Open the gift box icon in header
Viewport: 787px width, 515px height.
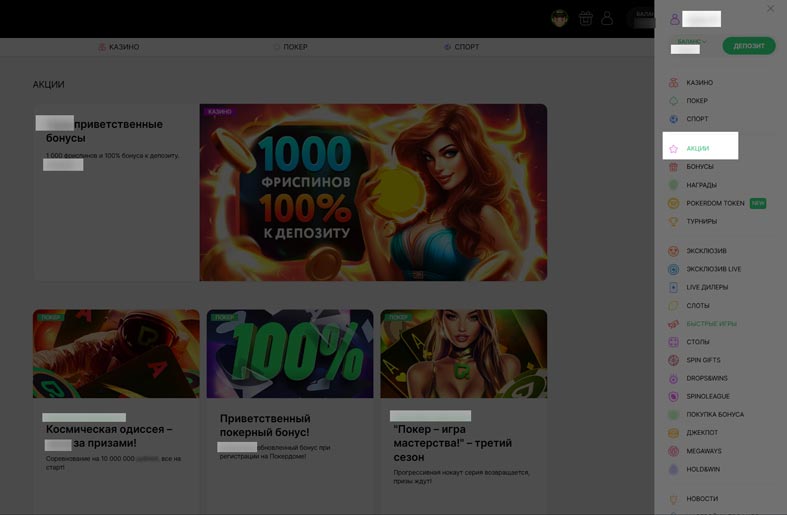pyautogui.click(x=585, y=19)
